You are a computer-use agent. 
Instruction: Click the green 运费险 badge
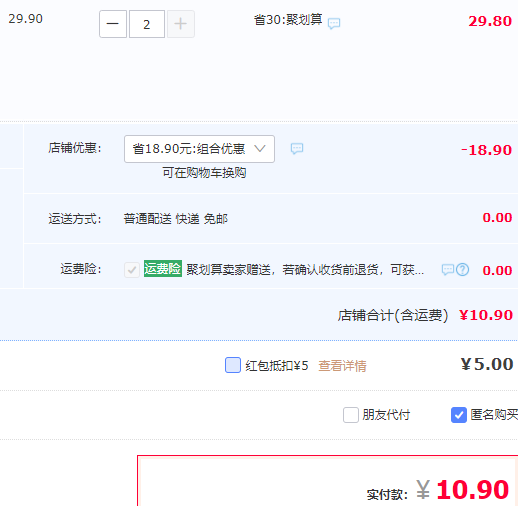pyautogui.click(x=163, y=269)
